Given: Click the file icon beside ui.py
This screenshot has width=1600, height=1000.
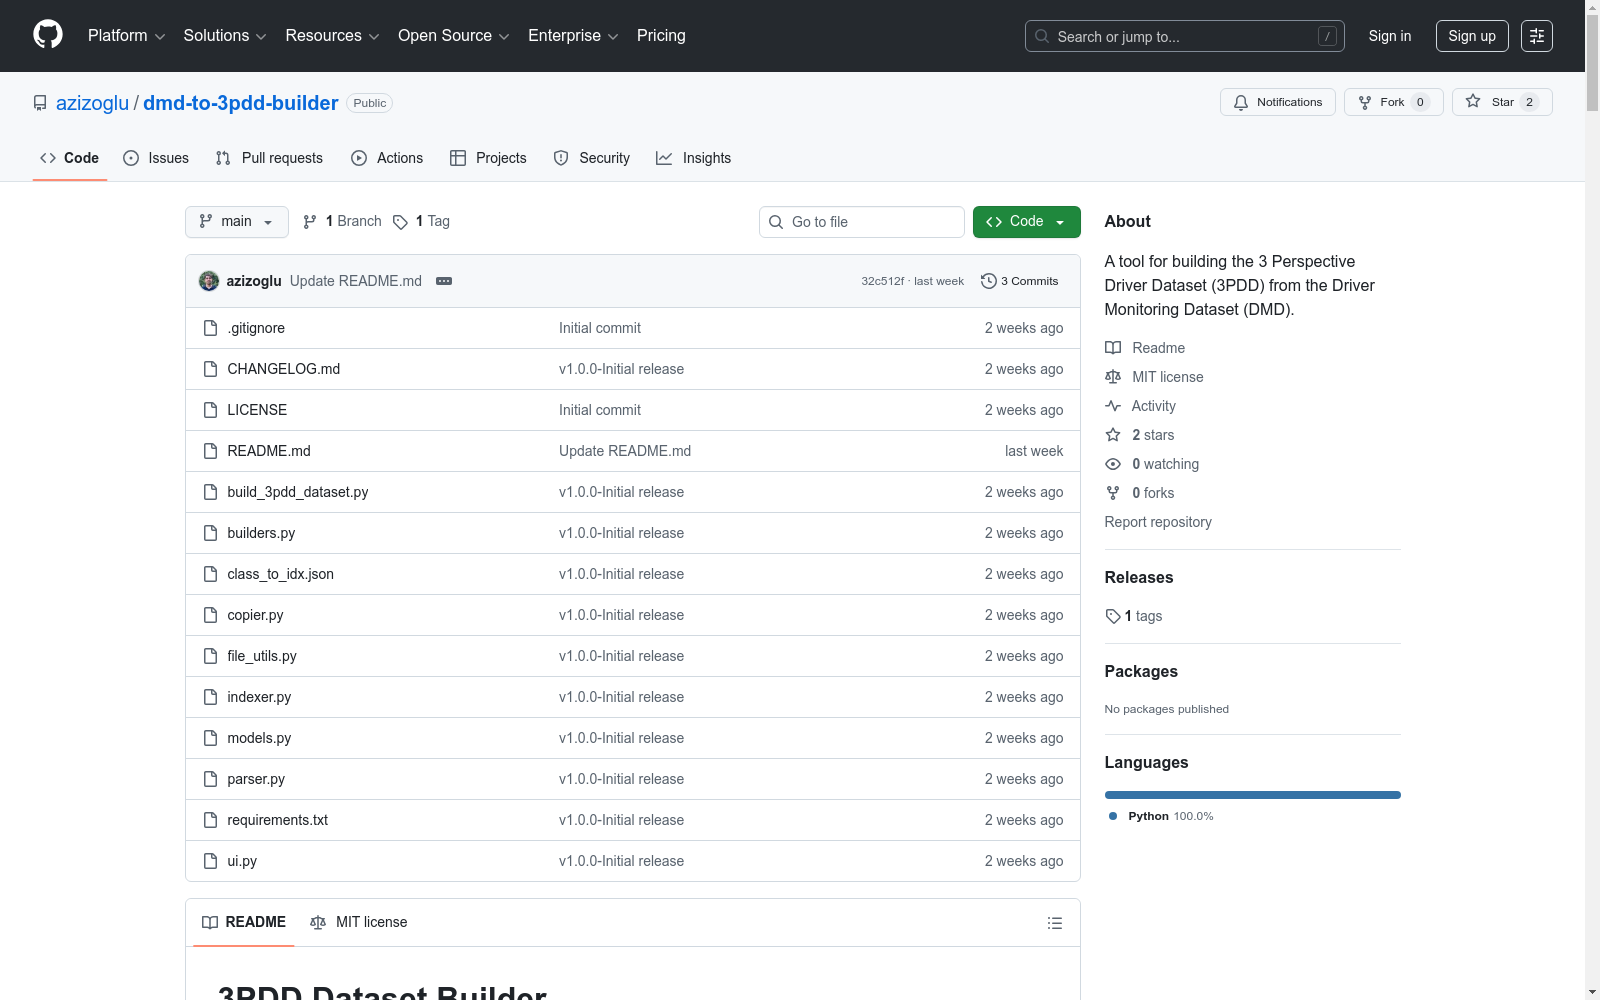Looking at the screenshot, I should coord(210,861).
